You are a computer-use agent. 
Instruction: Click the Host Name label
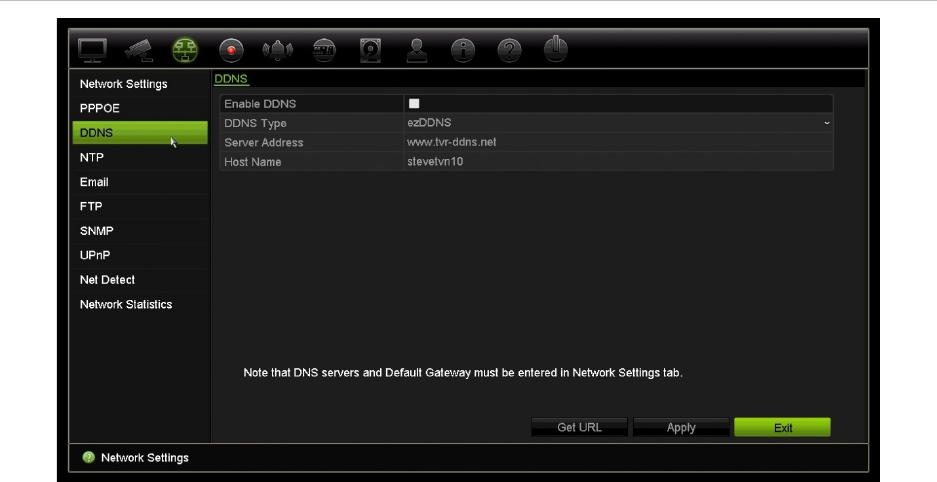coord(252,162)
